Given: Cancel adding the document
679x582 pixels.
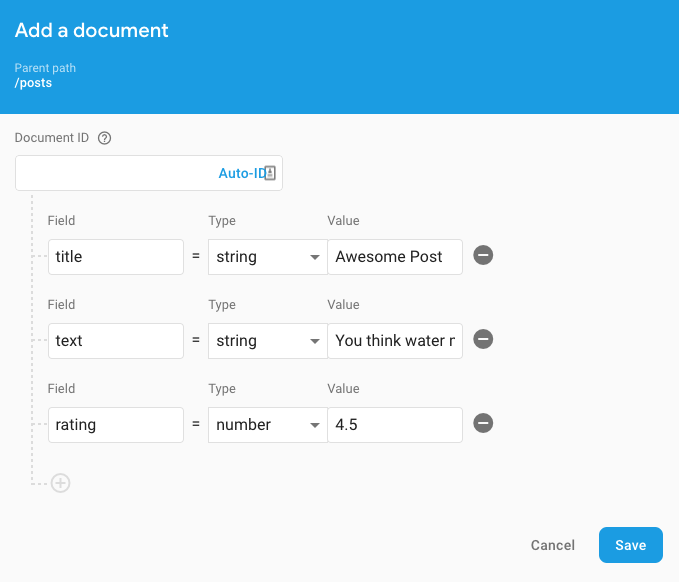Looking at the screenshot, I should 553,545.
